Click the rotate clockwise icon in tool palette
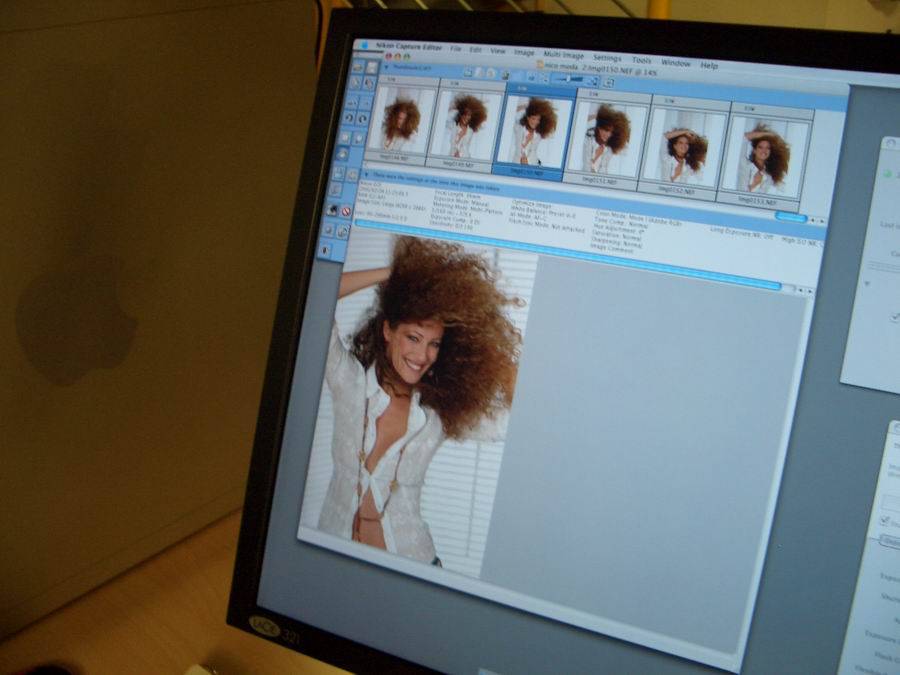This screenshot has height=675, width=900. [x=362, y=119]
